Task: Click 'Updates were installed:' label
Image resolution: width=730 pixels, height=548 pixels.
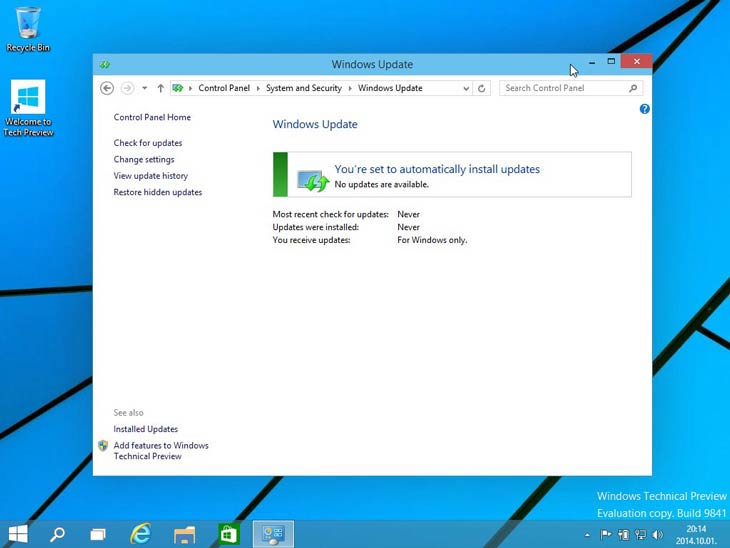Action: pyautogui.click(x=316, y=227)
